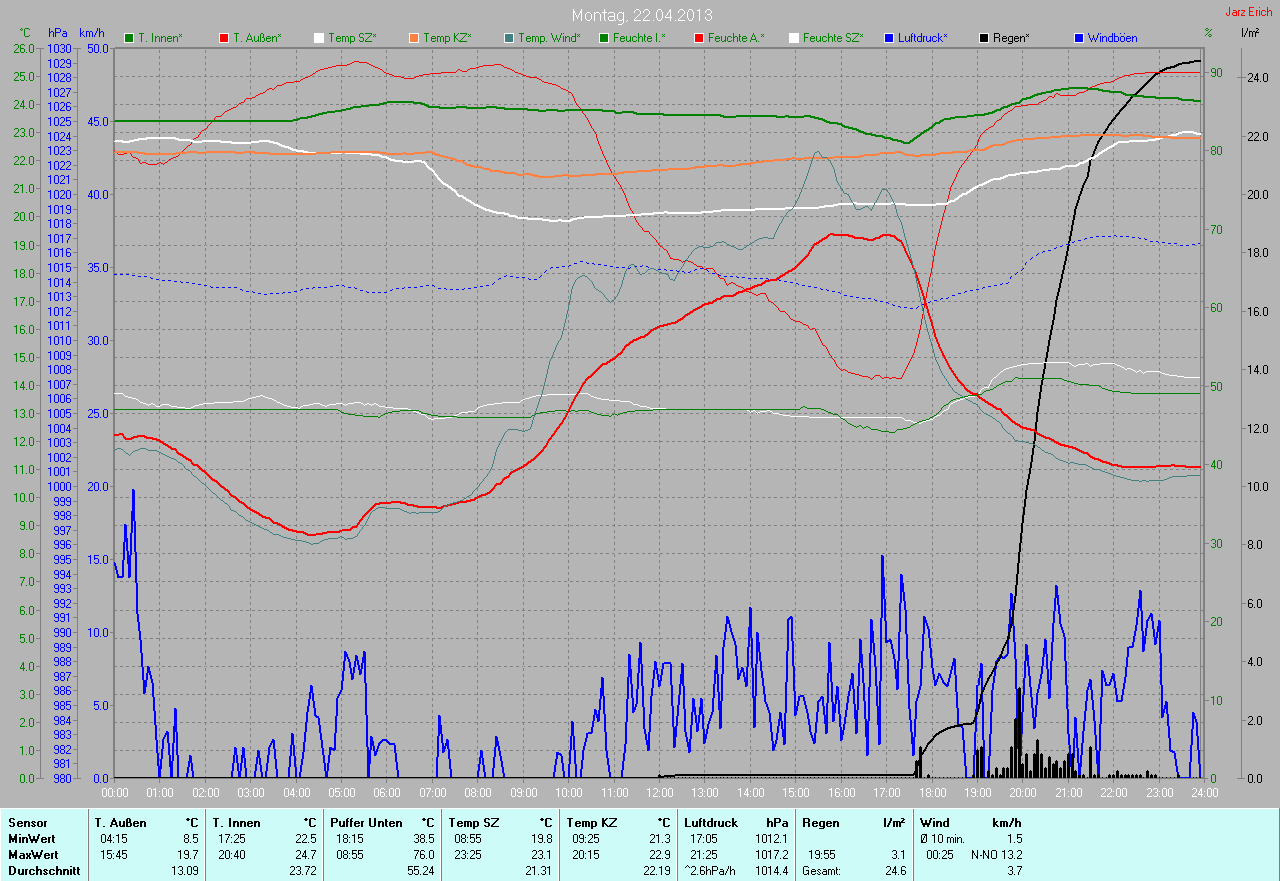Click the T. Innen maximum "24.7"
Viewport: 1280px width, 881px height.
point(305,855)
